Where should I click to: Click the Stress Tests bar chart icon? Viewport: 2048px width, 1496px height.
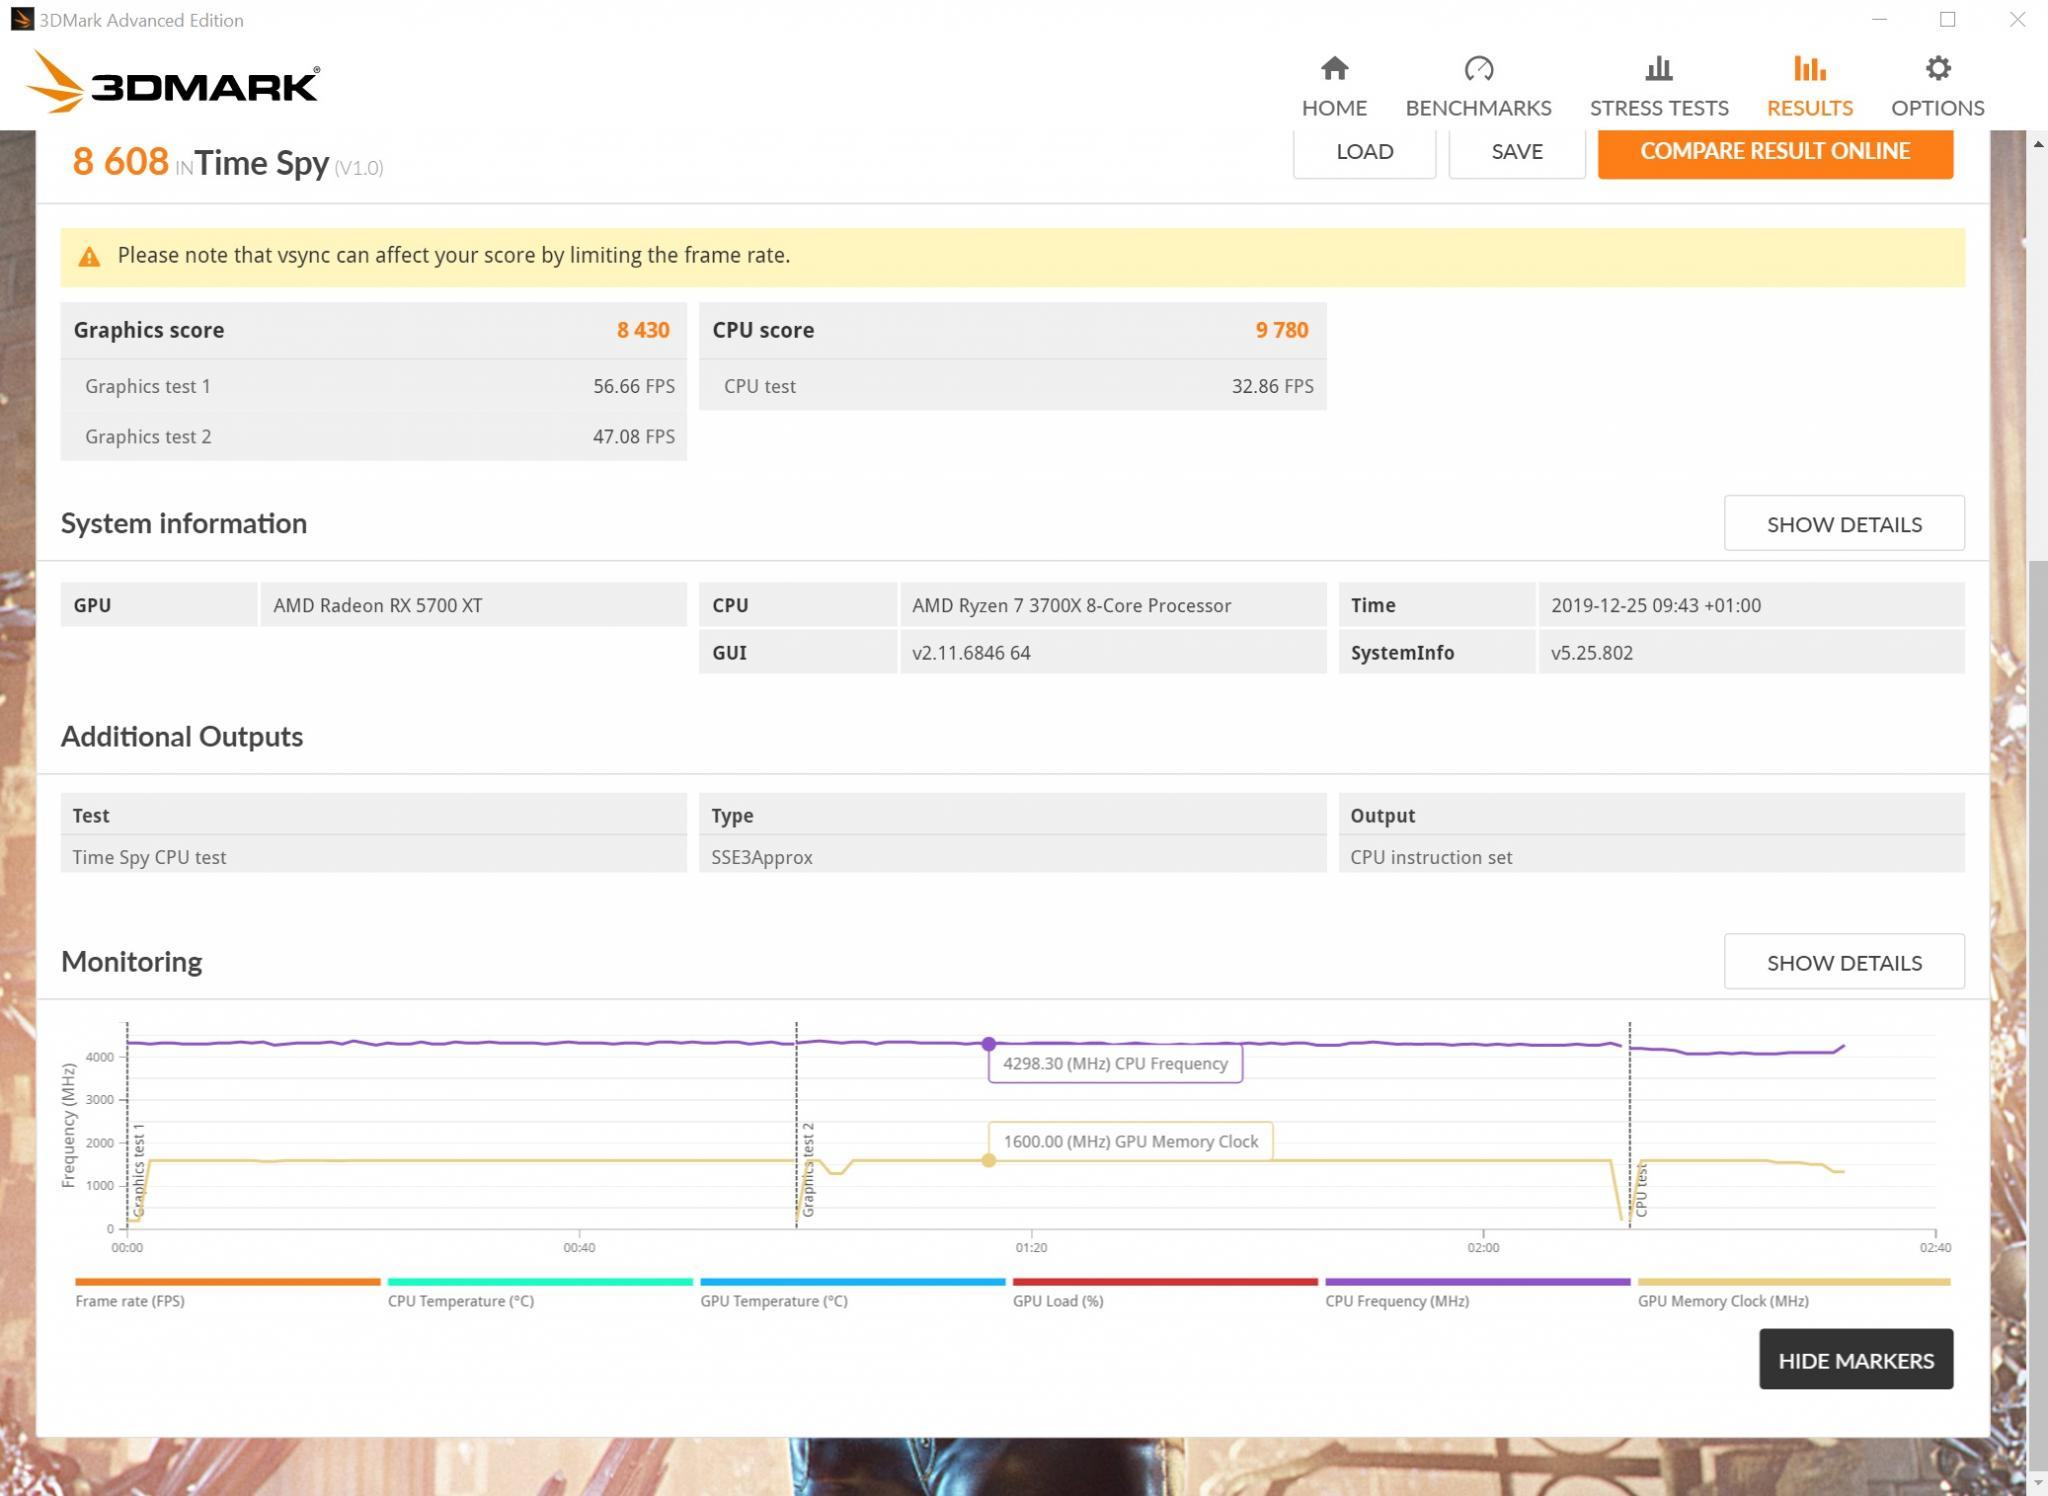tap(1659, 68)
